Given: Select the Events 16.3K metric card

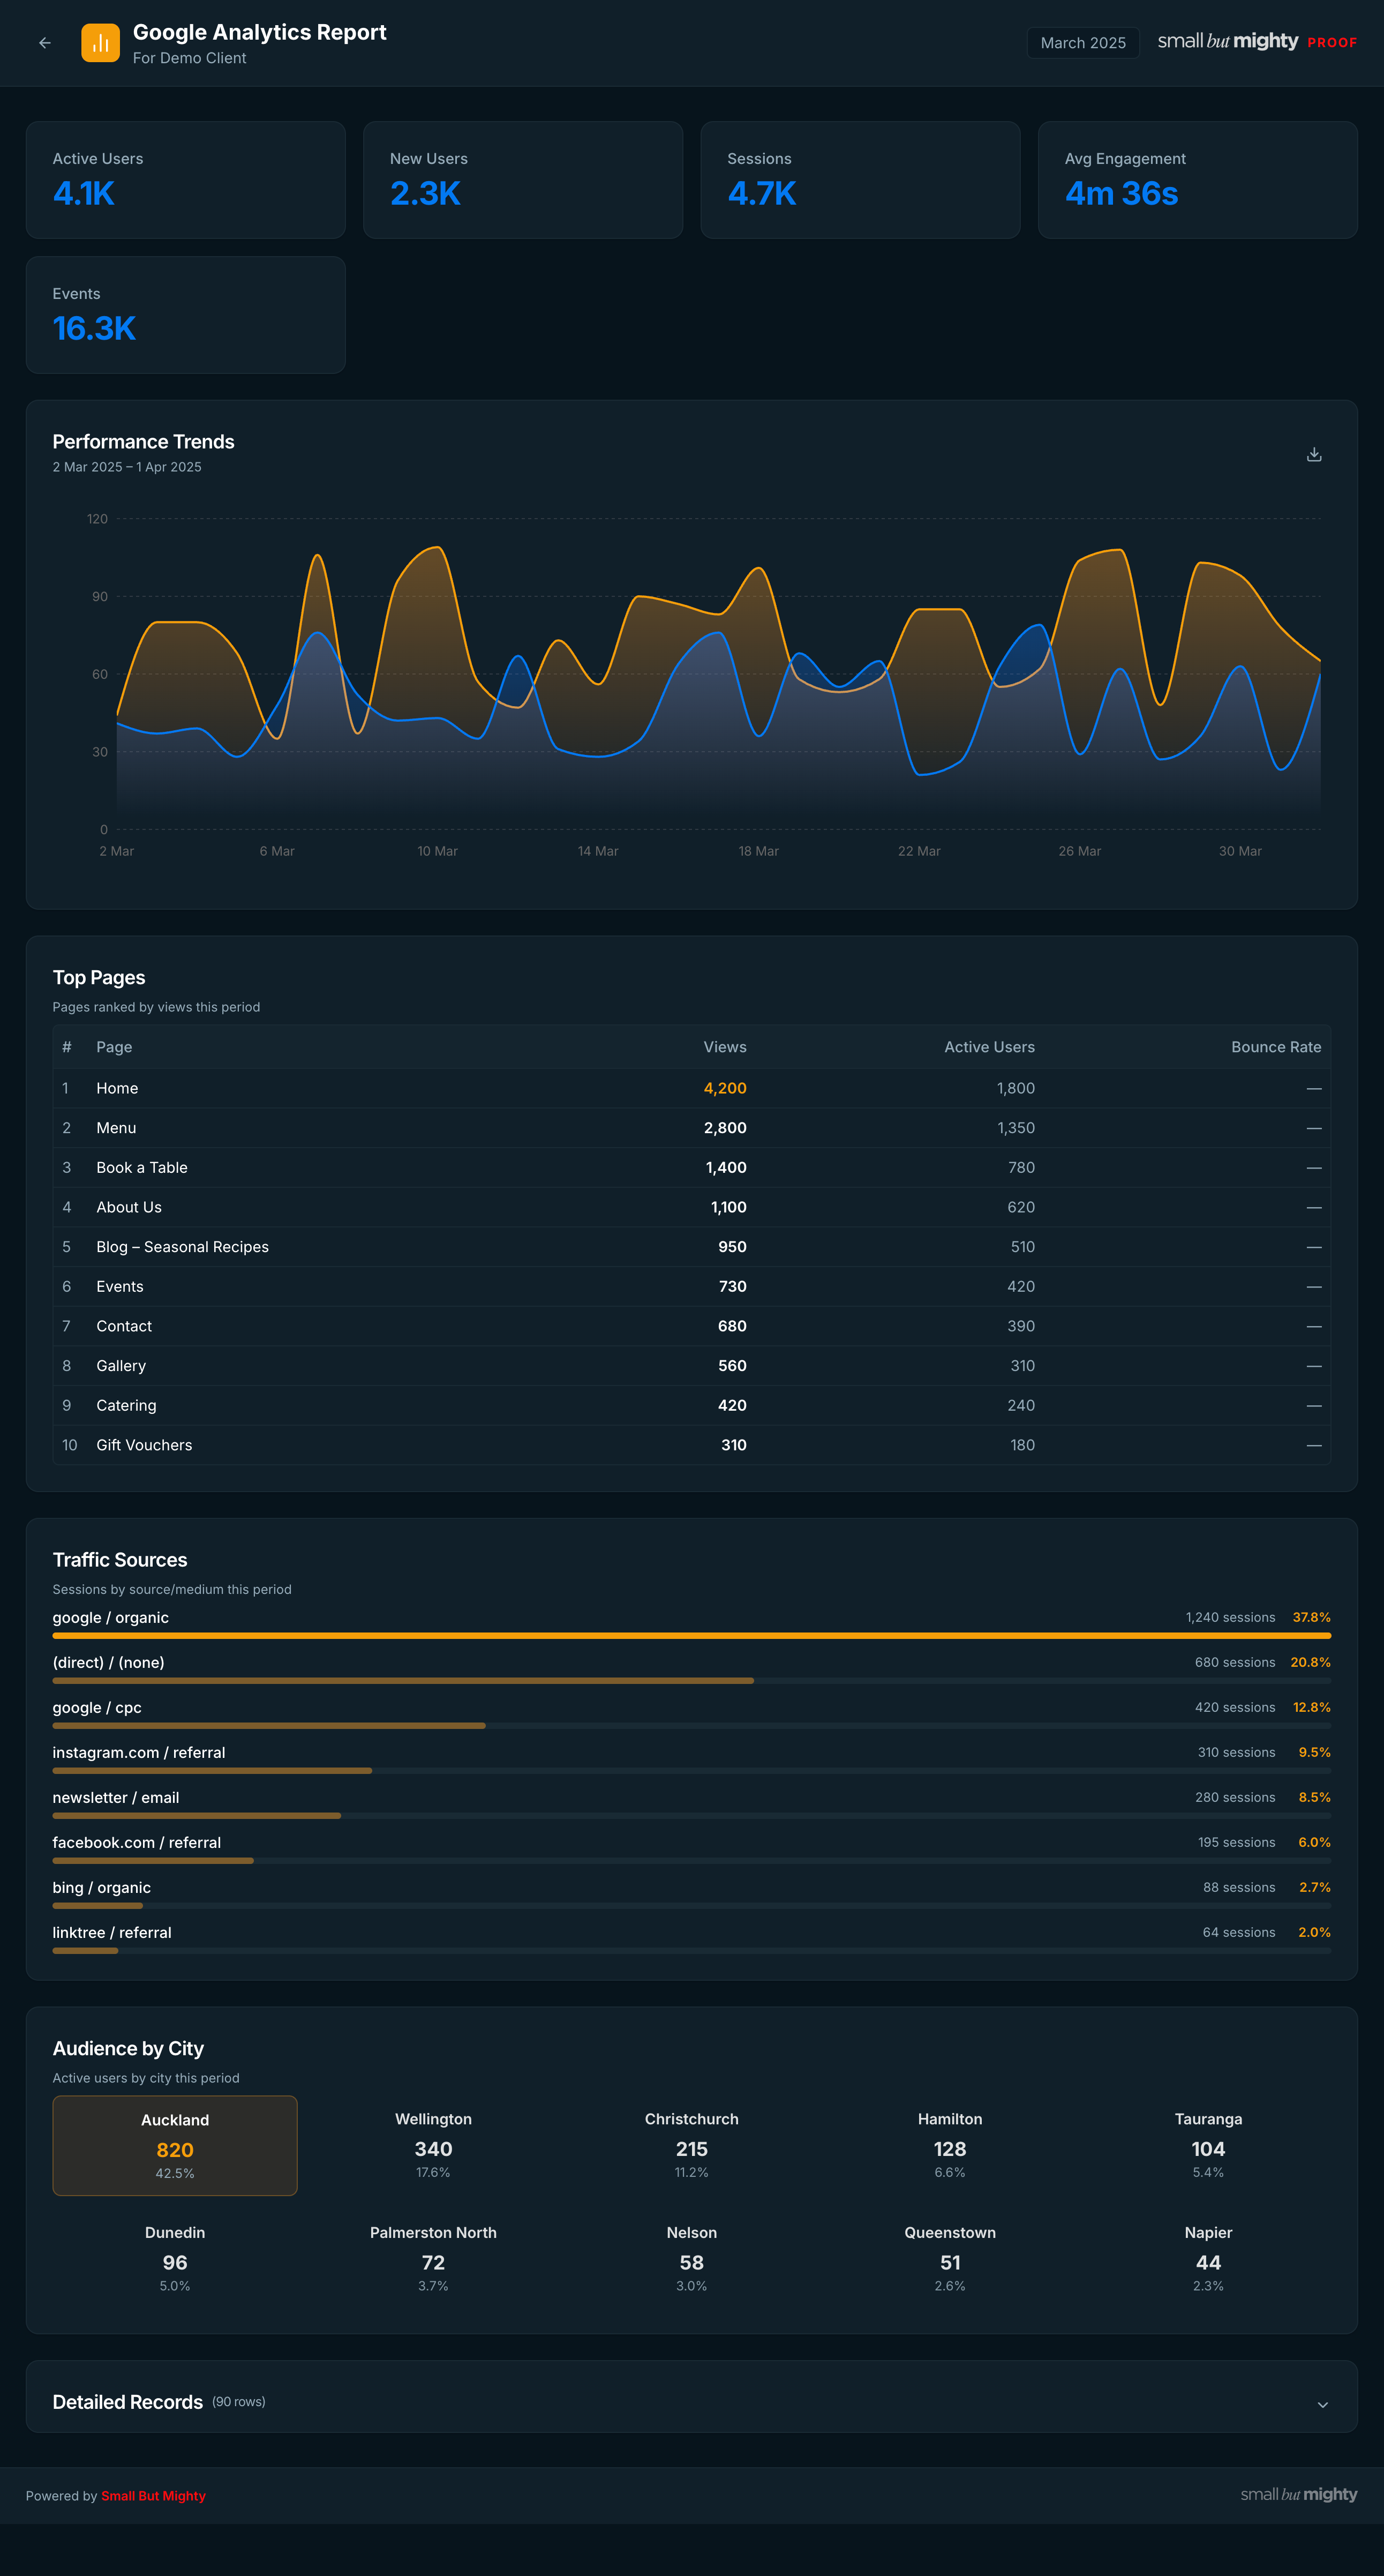Looking at the screenshot, I should (x=186, y=315).
